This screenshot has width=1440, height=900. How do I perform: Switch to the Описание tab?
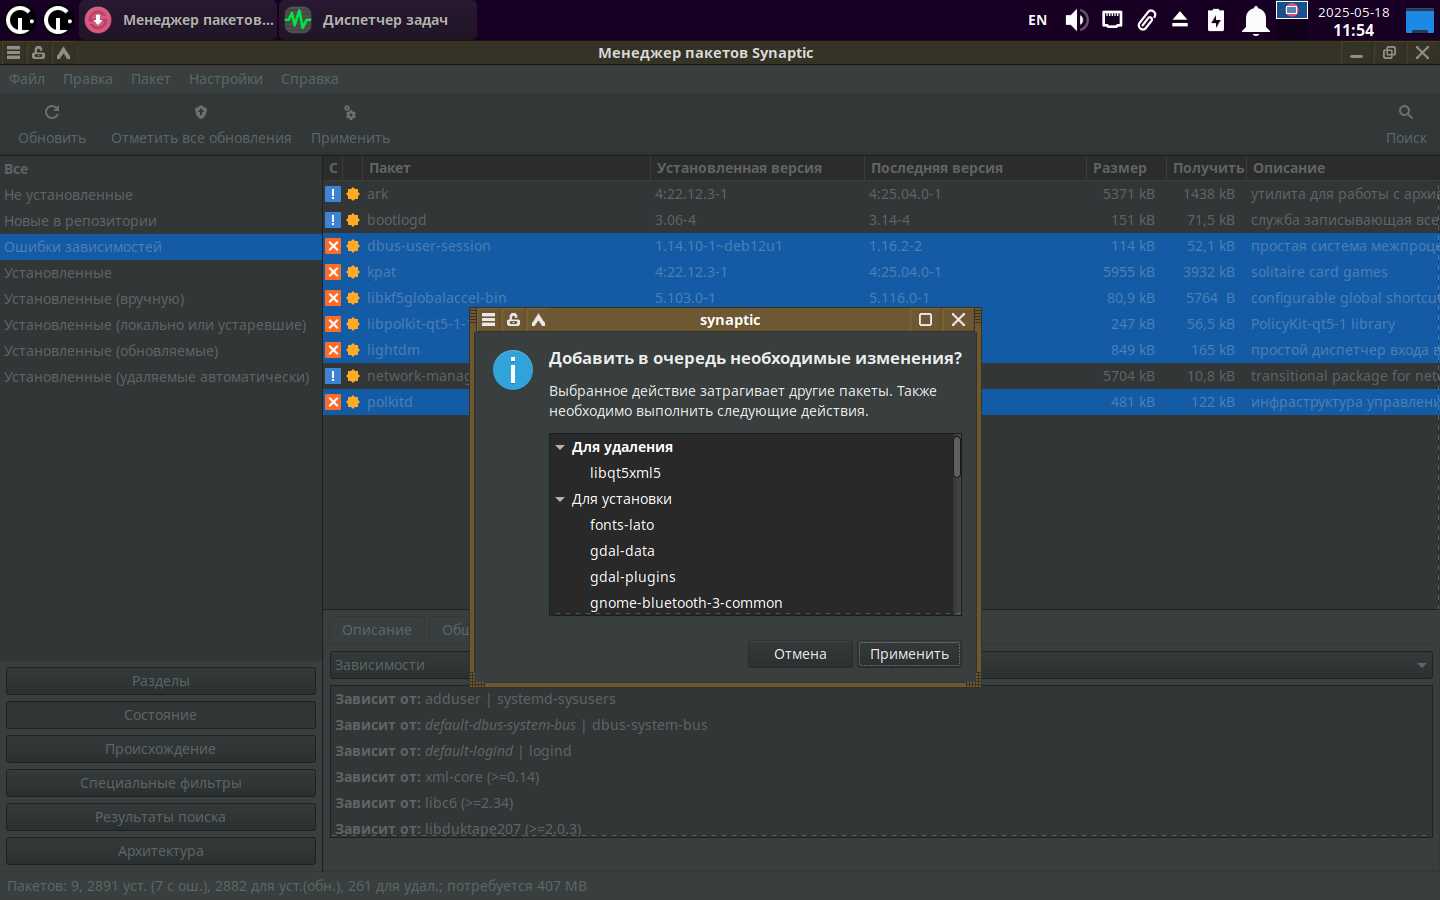point(377,630)
